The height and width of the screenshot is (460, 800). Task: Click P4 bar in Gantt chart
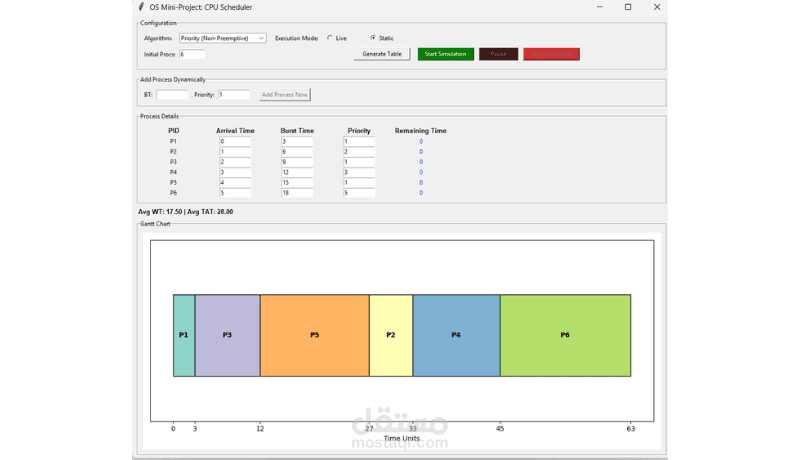[457, 336]
